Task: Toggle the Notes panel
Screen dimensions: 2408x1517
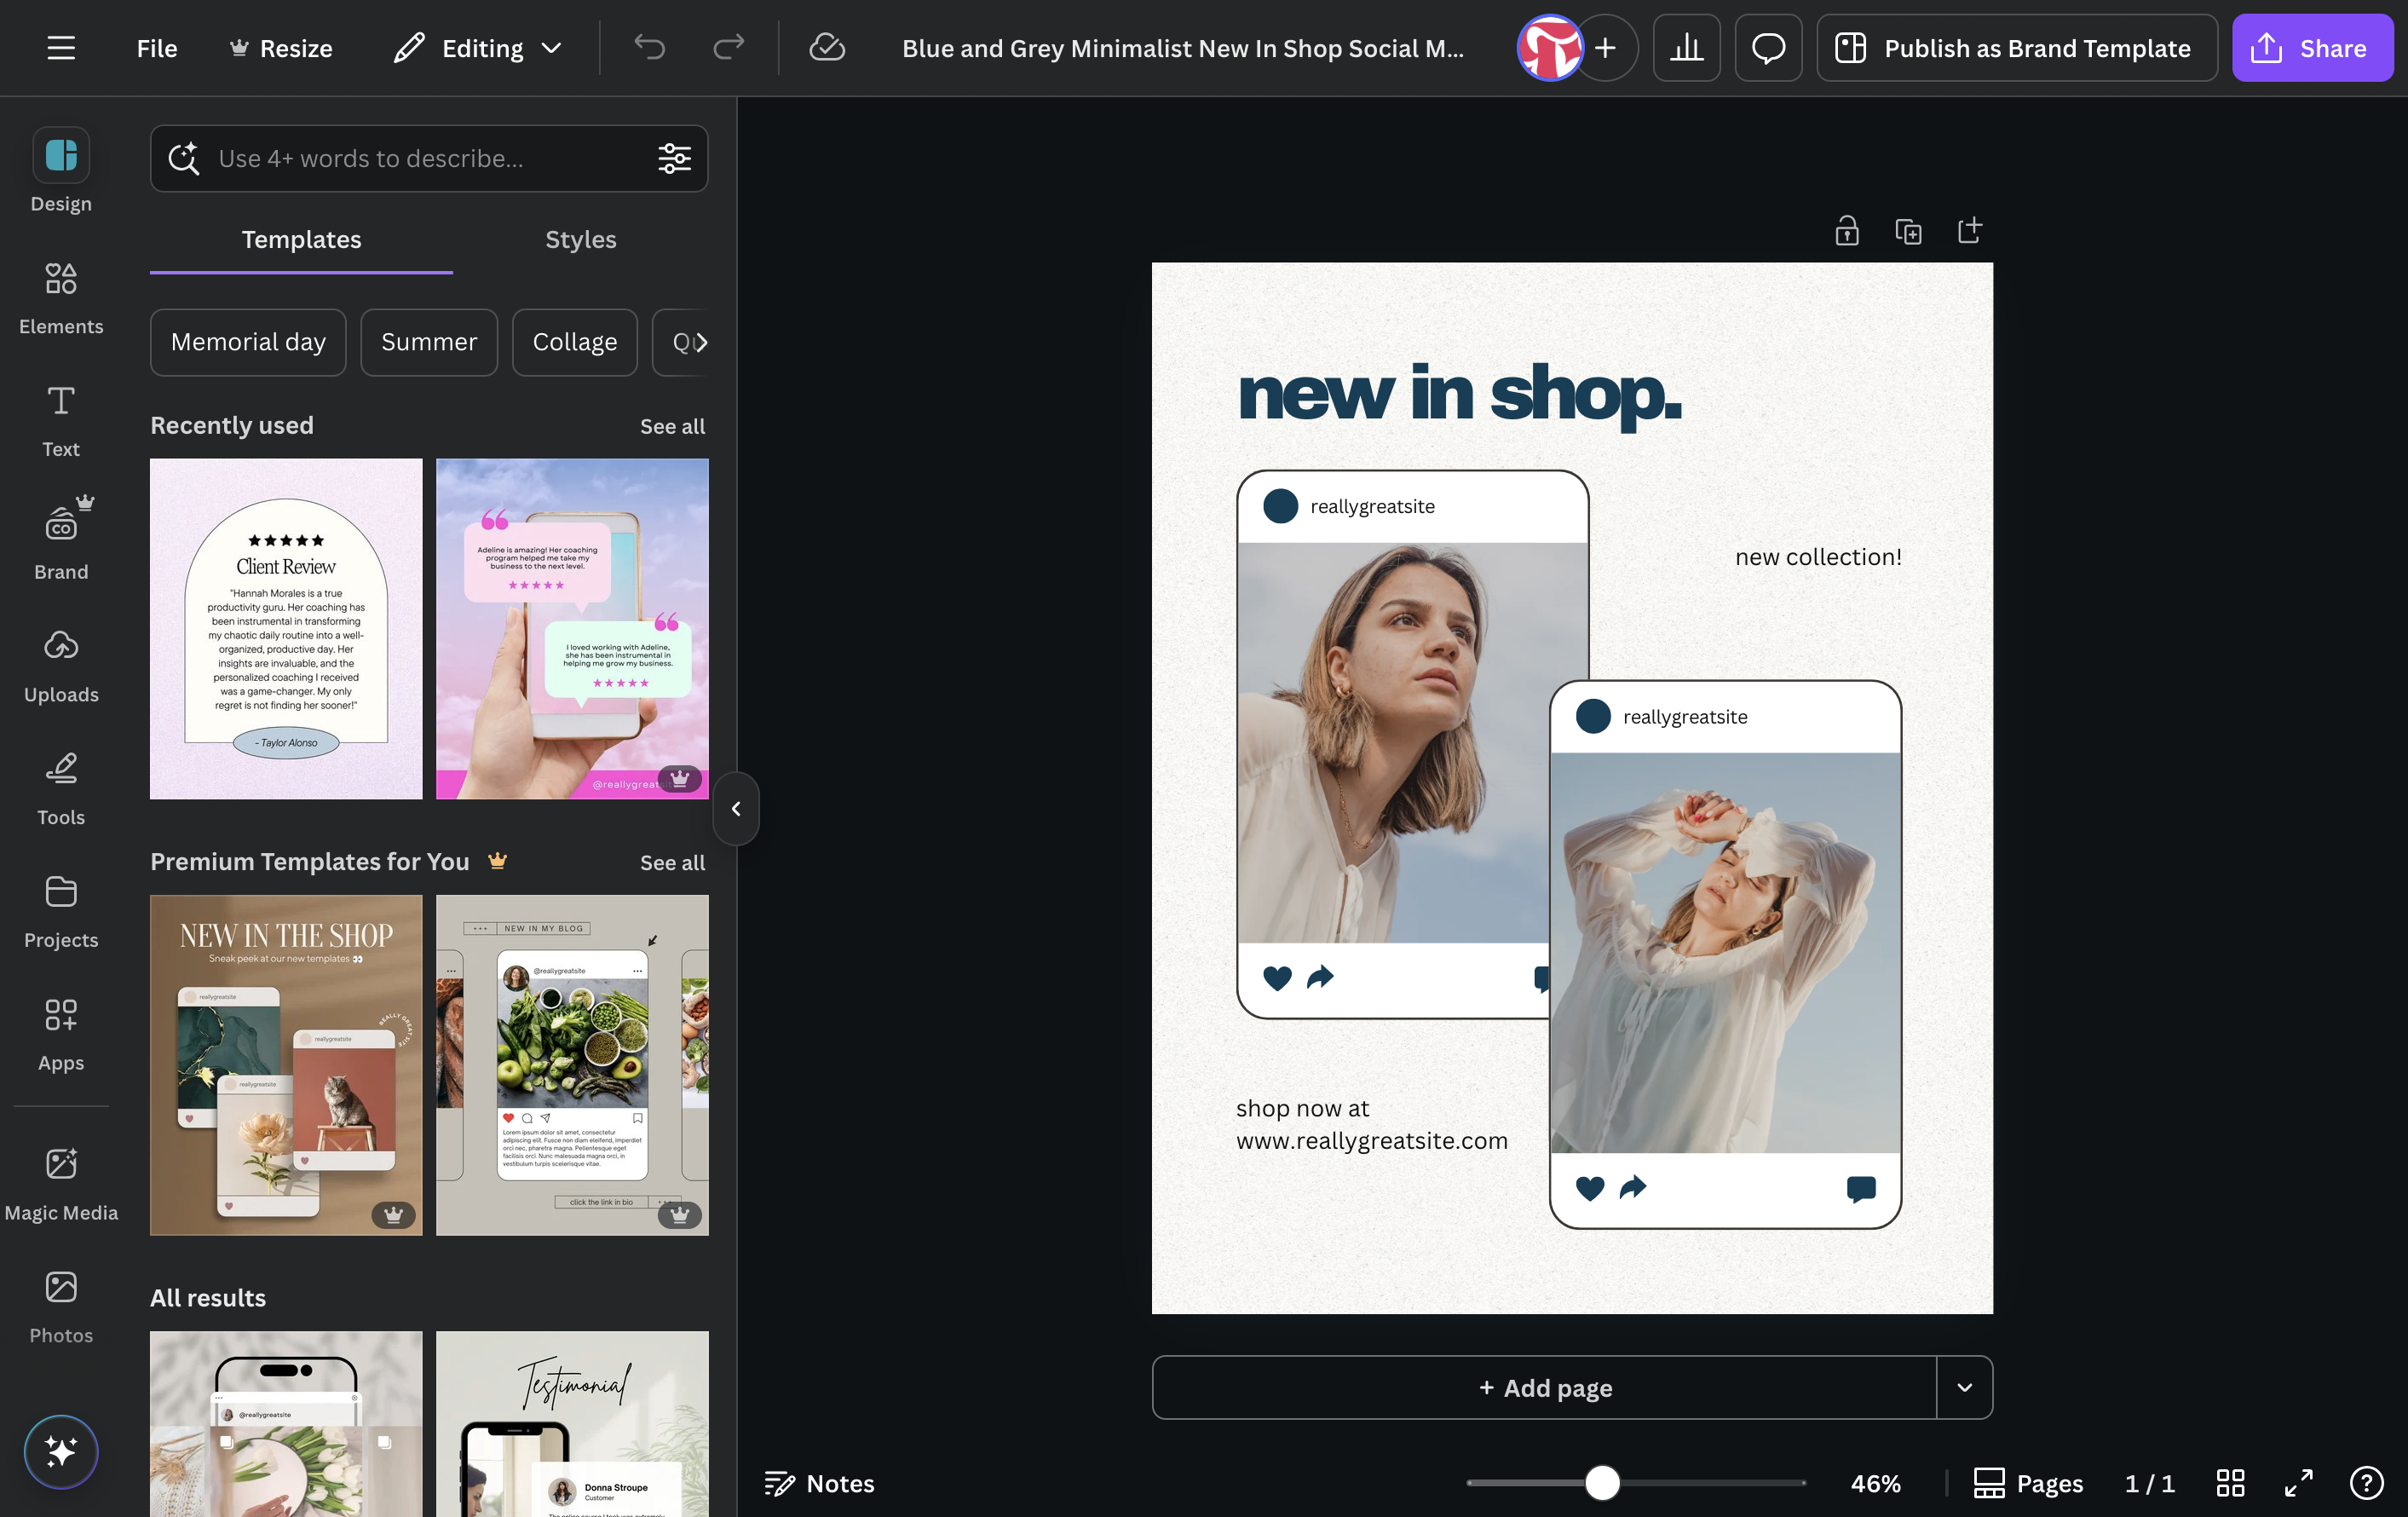Action: pyautogui.click(x=819, y=1483)
